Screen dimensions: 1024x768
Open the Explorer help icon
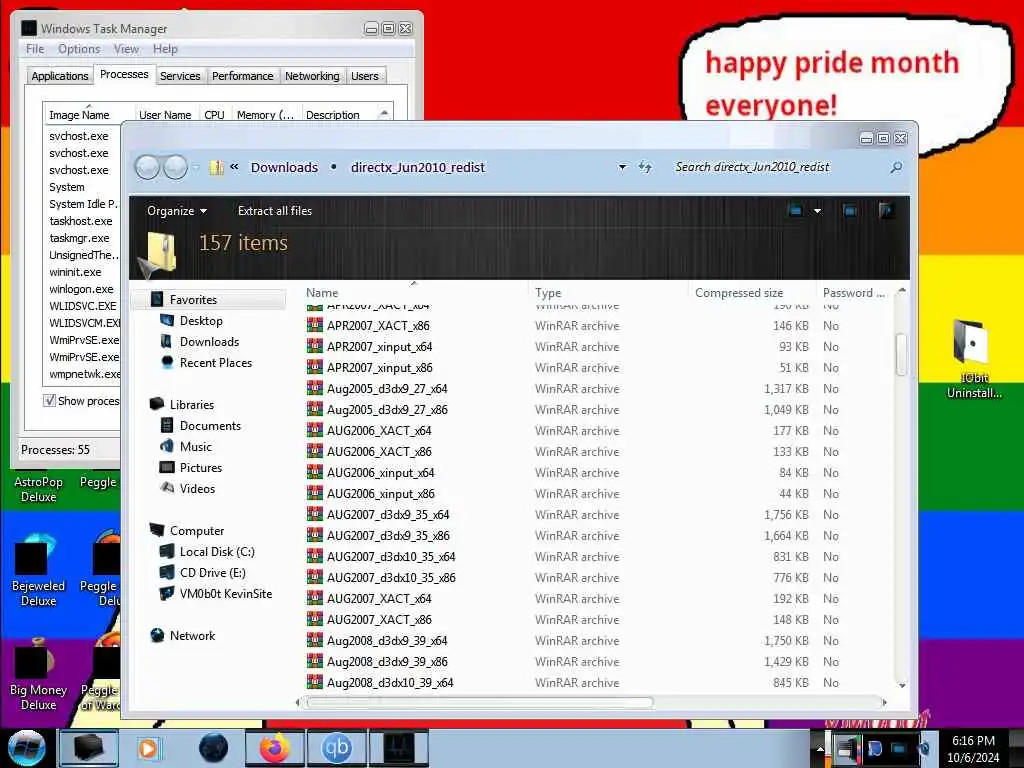click(x=886, y=210)
